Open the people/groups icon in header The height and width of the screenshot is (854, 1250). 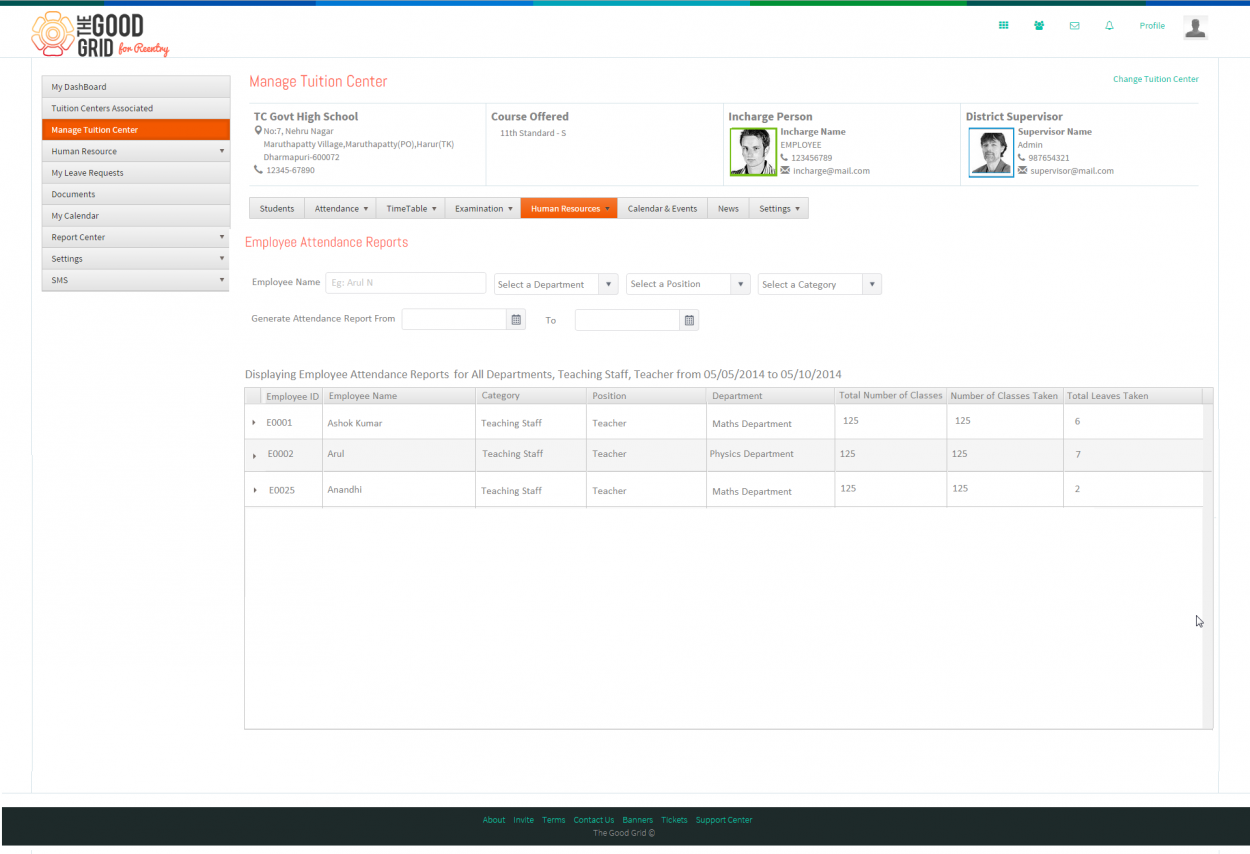[1039, 26]
